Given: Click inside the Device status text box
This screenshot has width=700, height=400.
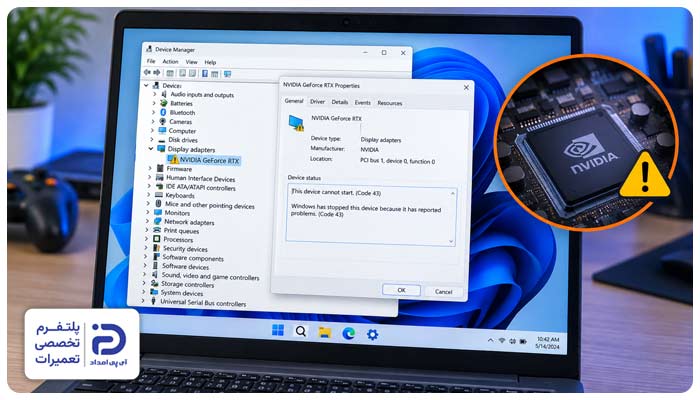Looking at the screenshot, I should (x=371, y=216).
